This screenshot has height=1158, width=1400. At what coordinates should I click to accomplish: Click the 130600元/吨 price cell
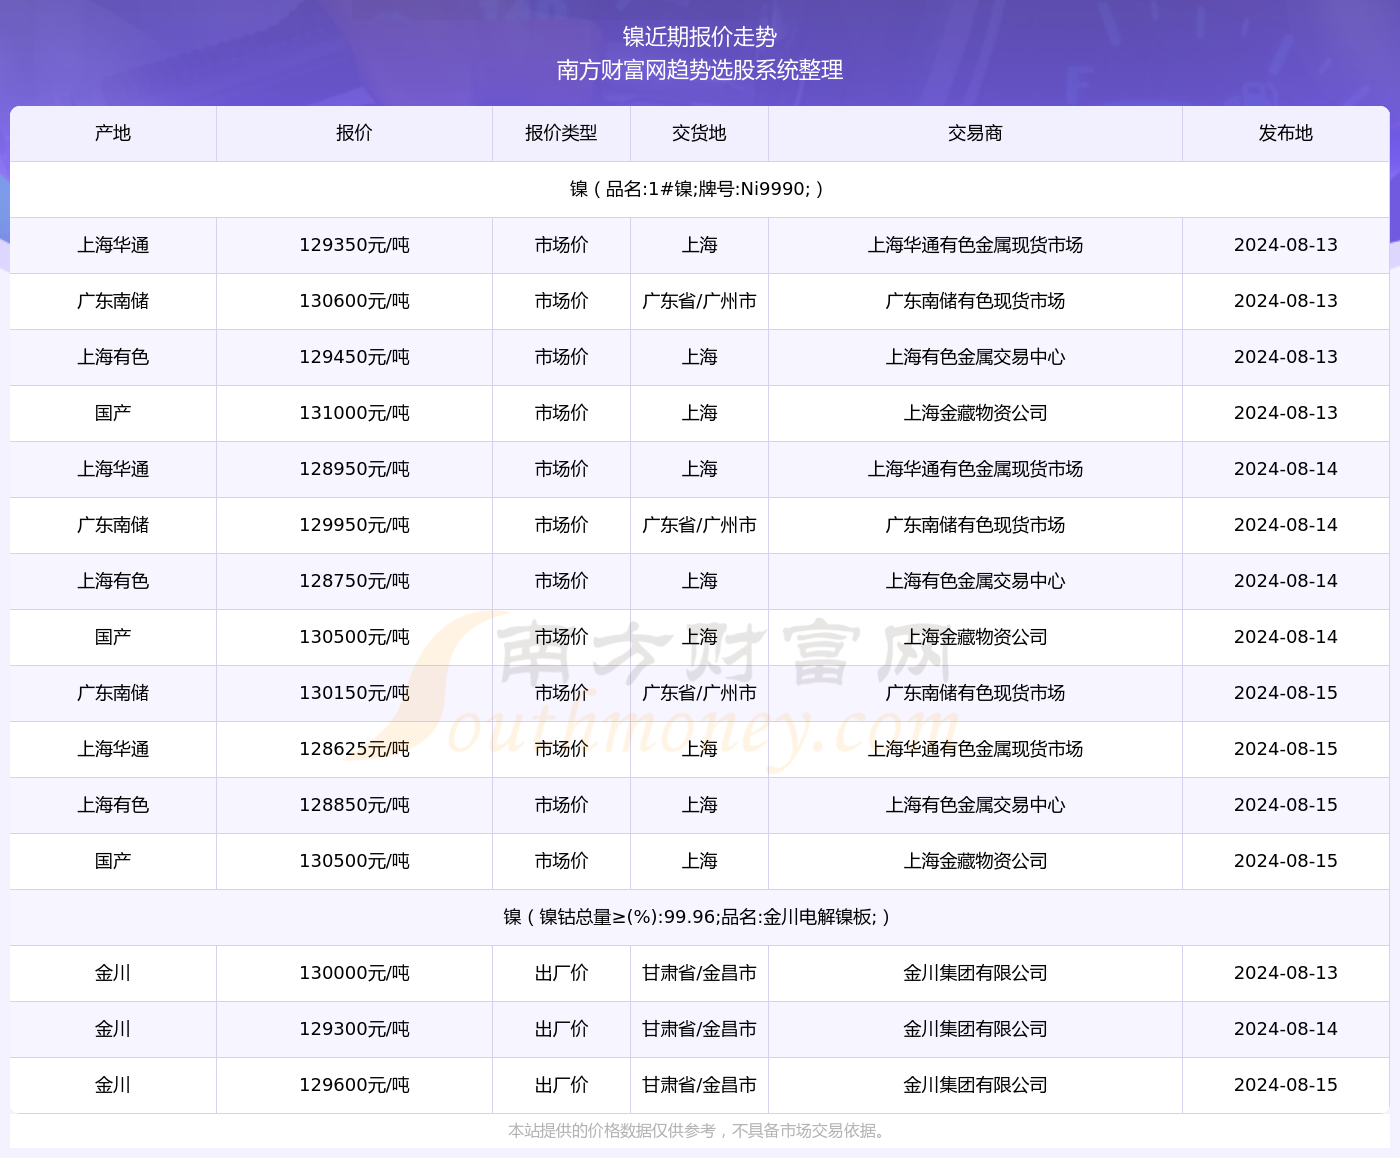pyautogui.click(x=354, y=301)
